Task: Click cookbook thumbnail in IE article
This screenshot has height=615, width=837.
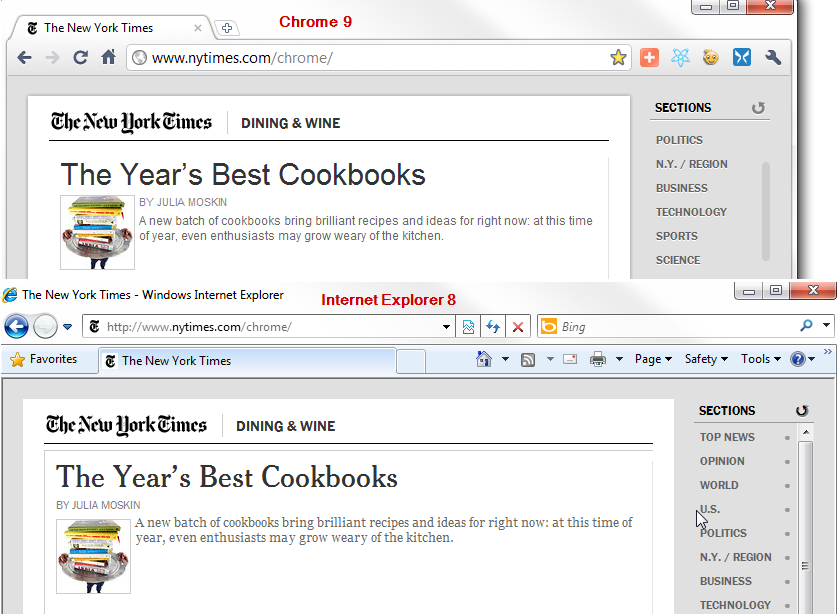Action: 93,556
